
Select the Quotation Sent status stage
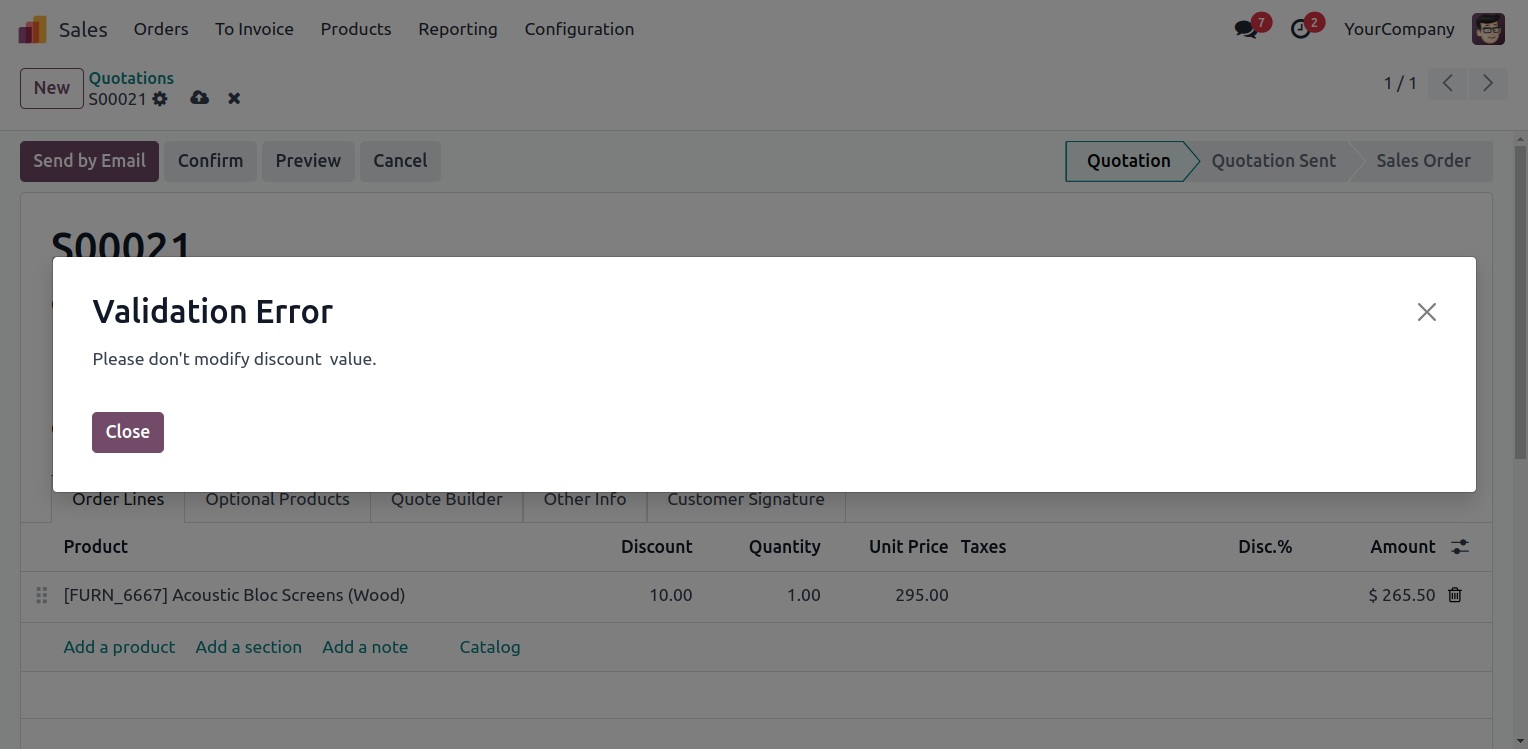coord(1273,161)
